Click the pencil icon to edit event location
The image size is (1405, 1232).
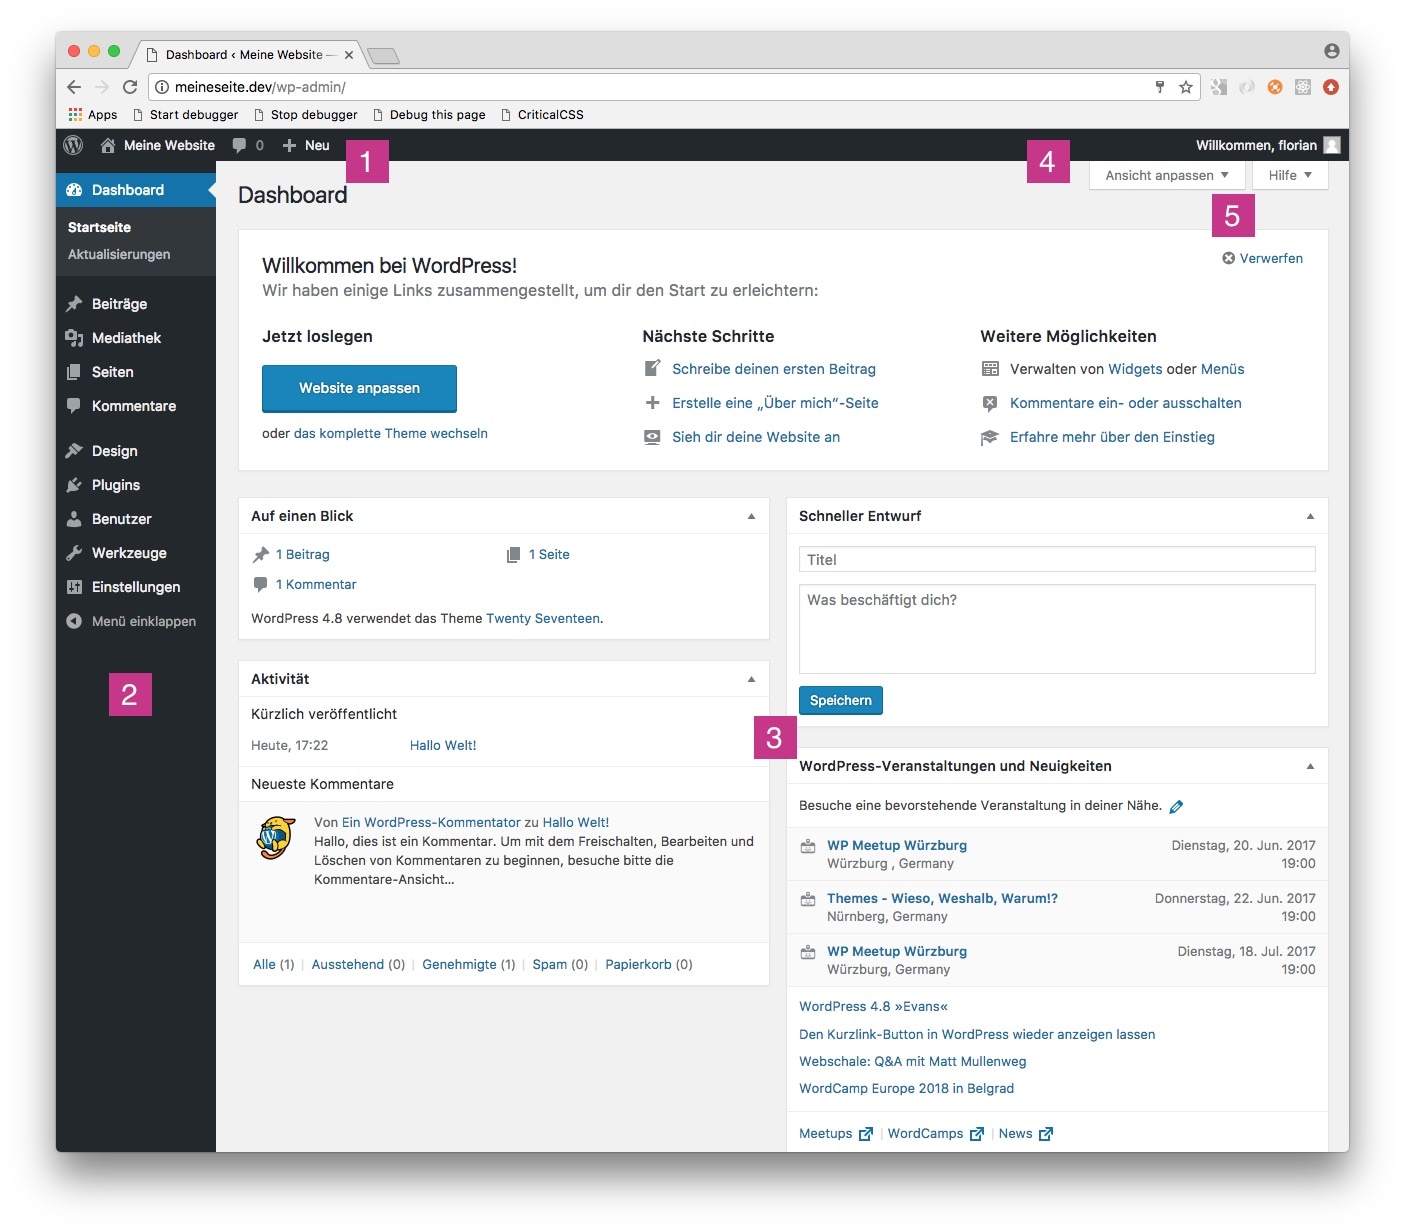coord(1176,806)
